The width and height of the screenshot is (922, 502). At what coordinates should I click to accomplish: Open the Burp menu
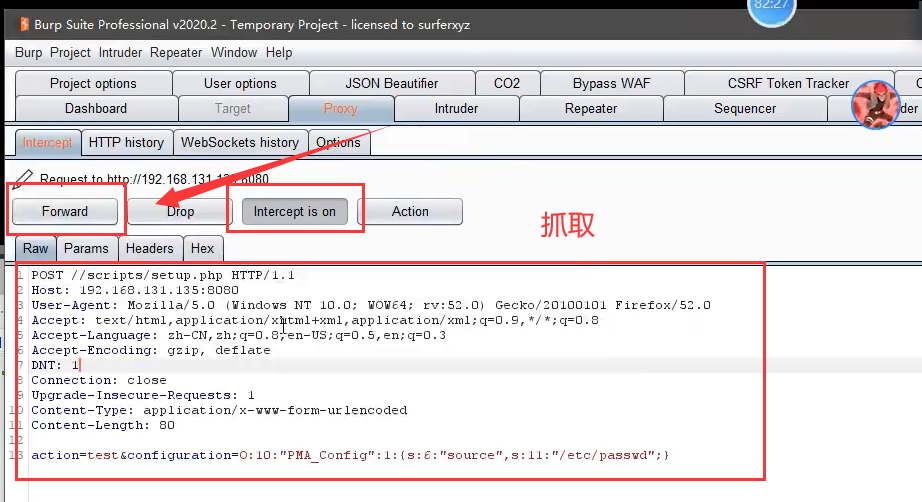coord(28,53)
